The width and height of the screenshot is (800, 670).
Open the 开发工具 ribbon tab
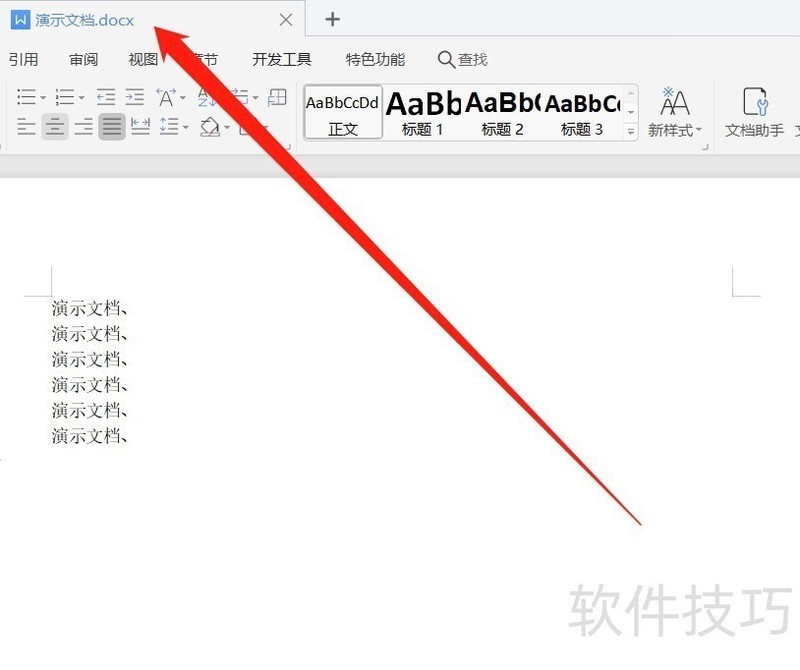pos(282,60)
